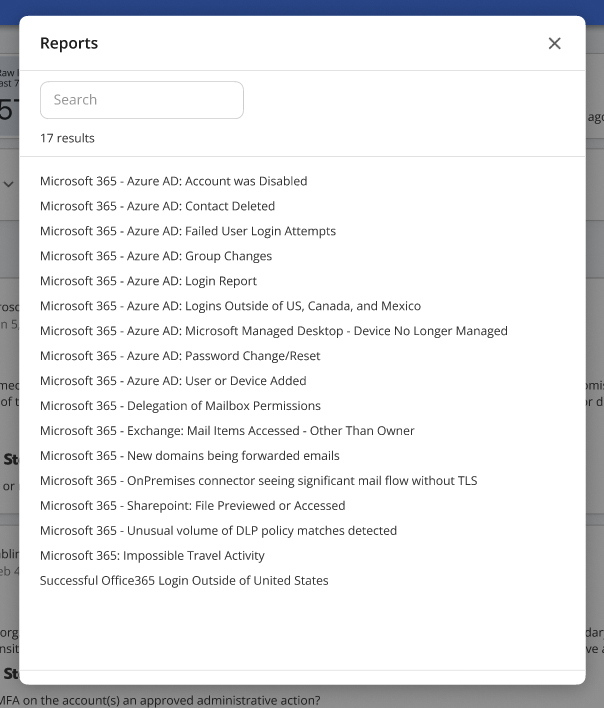
Task: Open Azure AD: Password Change/Reset report
Action: tap(180, 356)
